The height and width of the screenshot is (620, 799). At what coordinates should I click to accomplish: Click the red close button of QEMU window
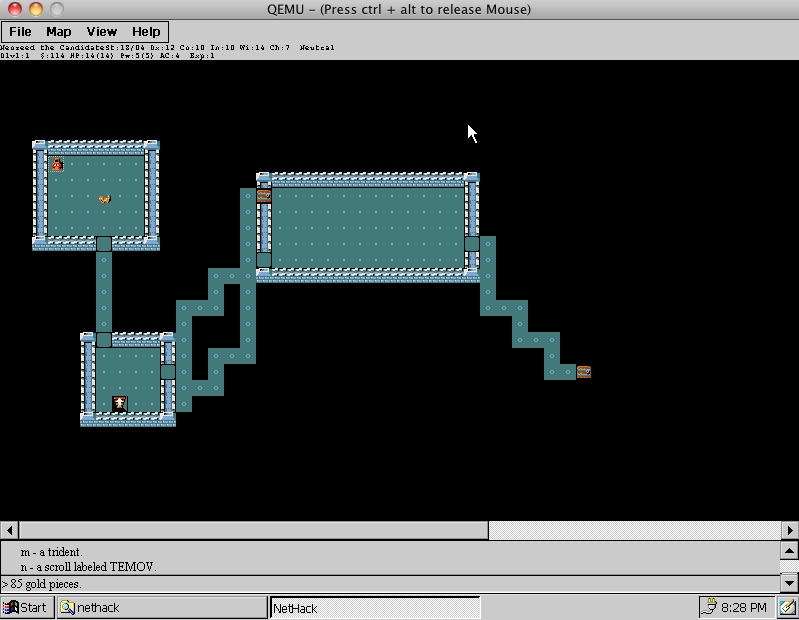pyautogui.click(x=15, y=9)
